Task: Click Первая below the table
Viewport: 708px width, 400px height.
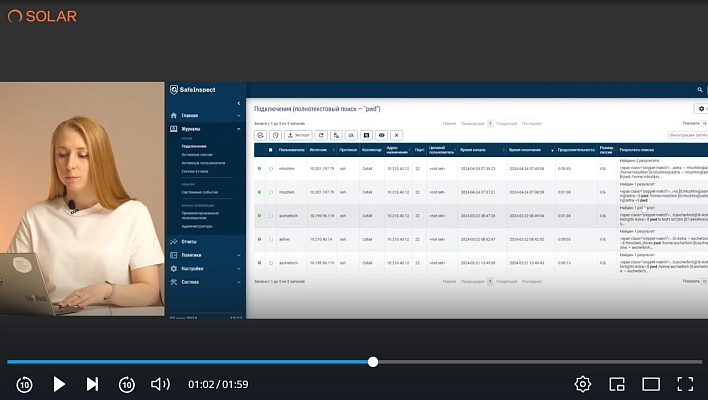Action: [x=449, y=281]
